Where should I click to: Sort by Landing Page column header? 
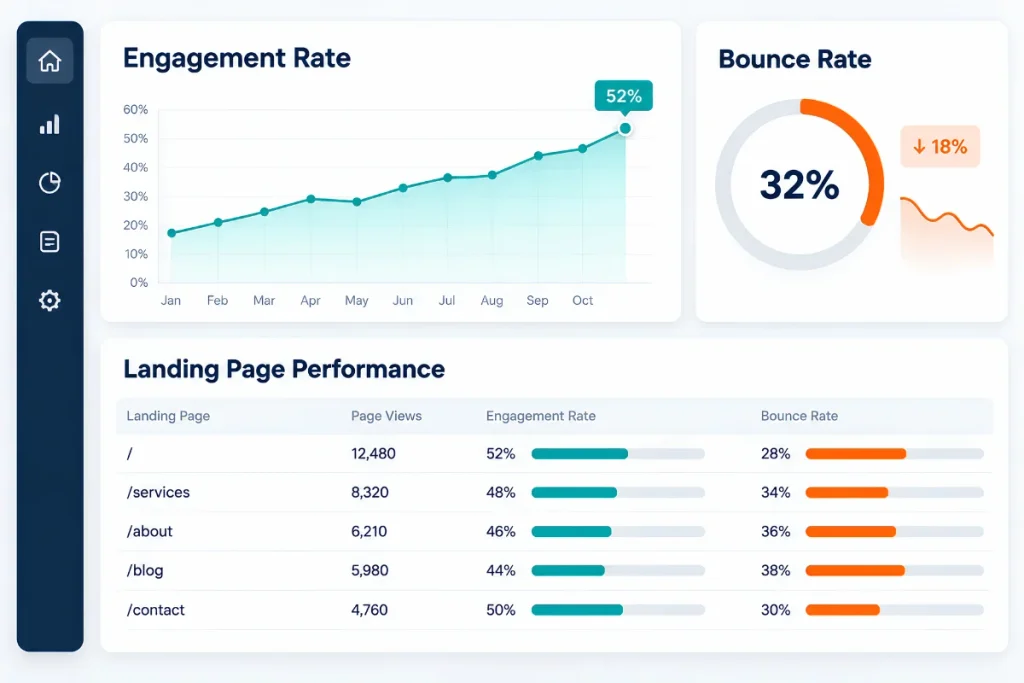(168, 416)
